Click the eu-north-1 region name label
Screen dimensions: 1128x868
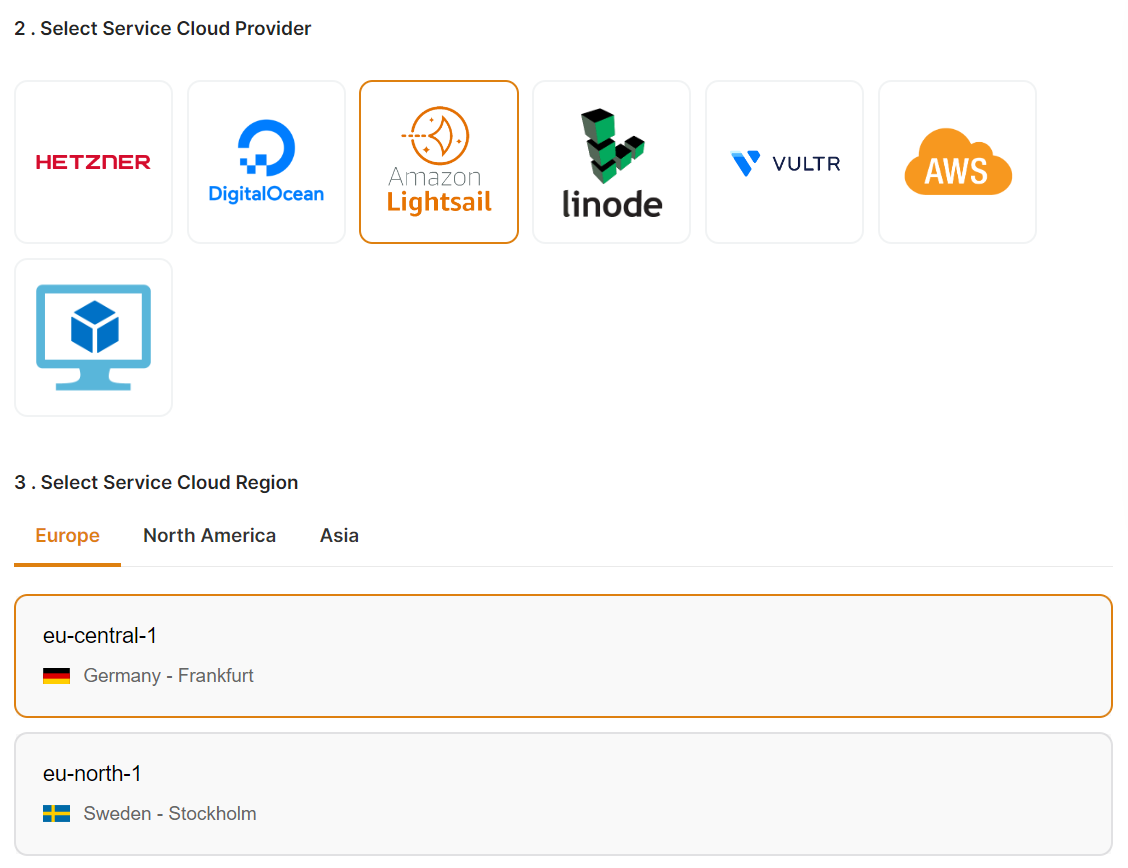[x=92, y=774]
